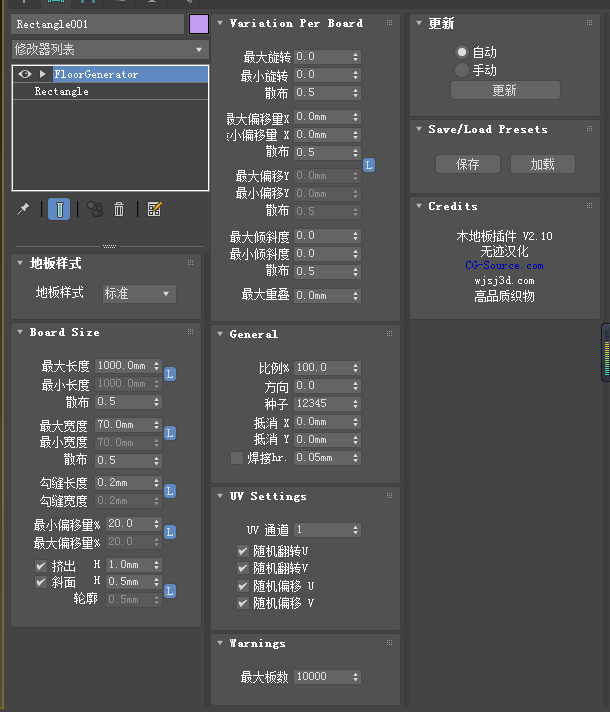Collapse the UV Settings rollout header
The image size is (610, 712).
click(264, 497)
